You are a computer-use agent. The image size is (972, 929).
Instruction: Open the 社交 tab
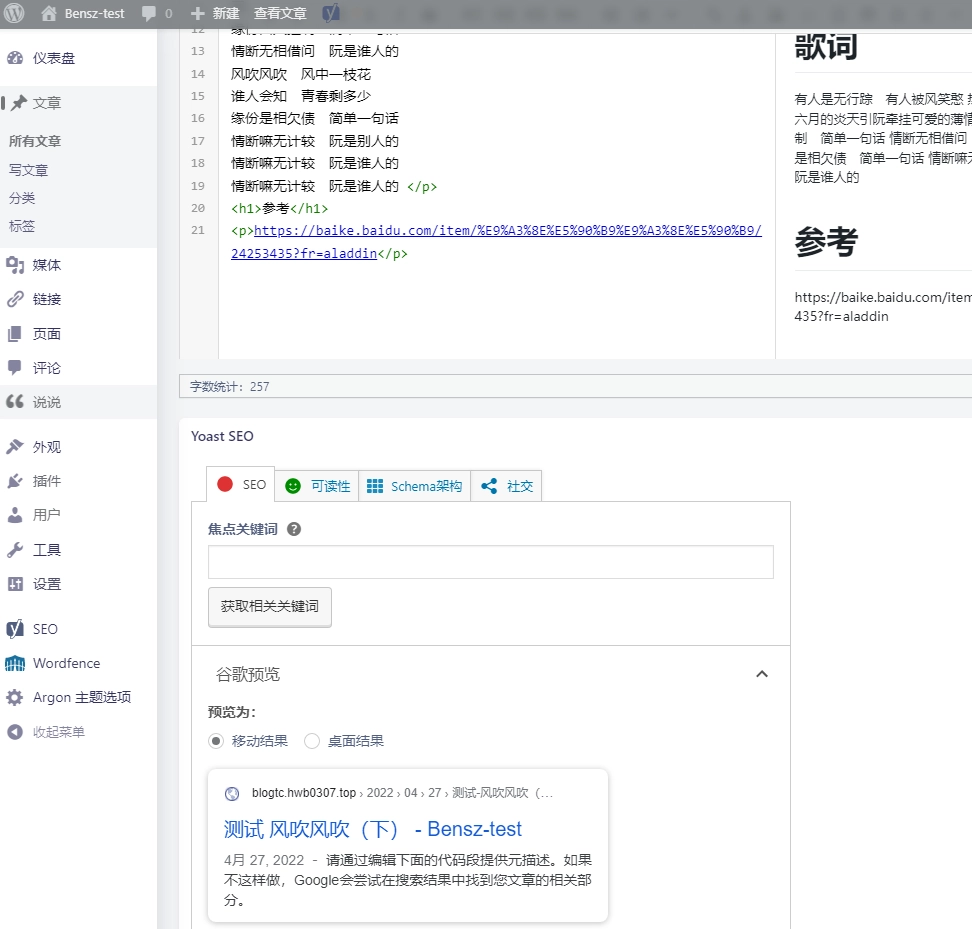(506, 486)
